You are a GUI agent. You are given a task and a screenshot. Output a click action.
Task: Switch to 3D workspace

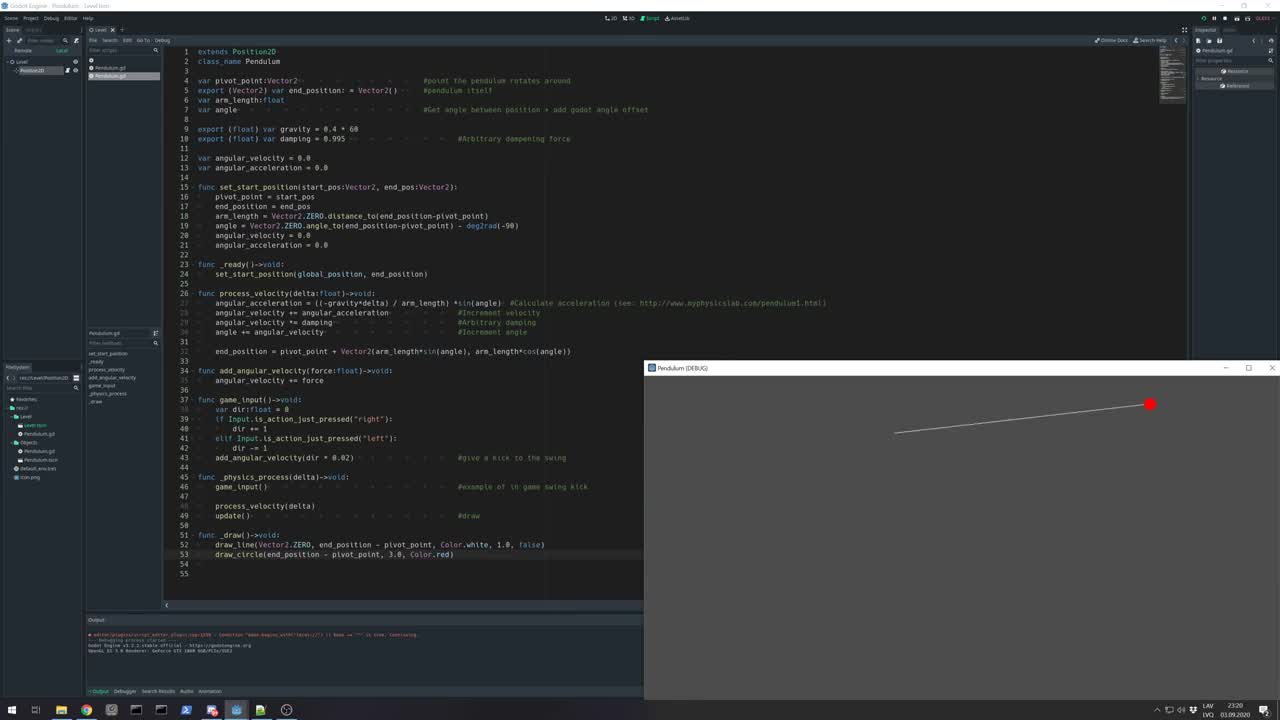pos(630,18)
